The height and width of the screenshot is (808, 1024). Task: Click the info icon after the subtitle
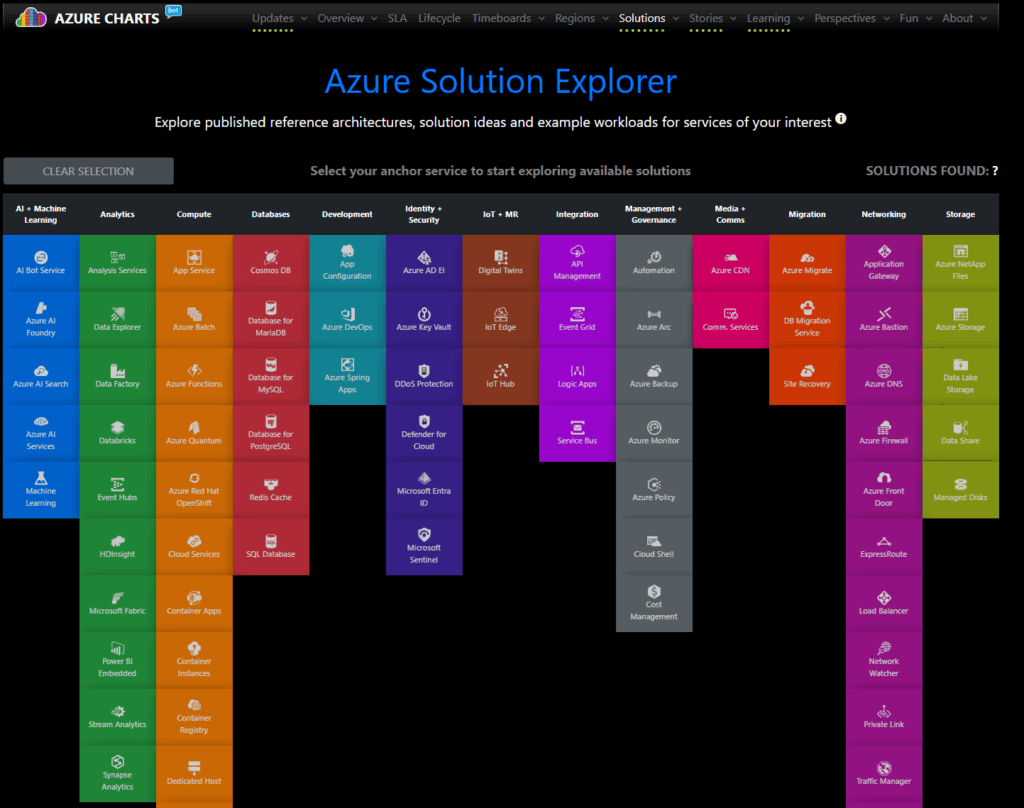coord(841,119)
